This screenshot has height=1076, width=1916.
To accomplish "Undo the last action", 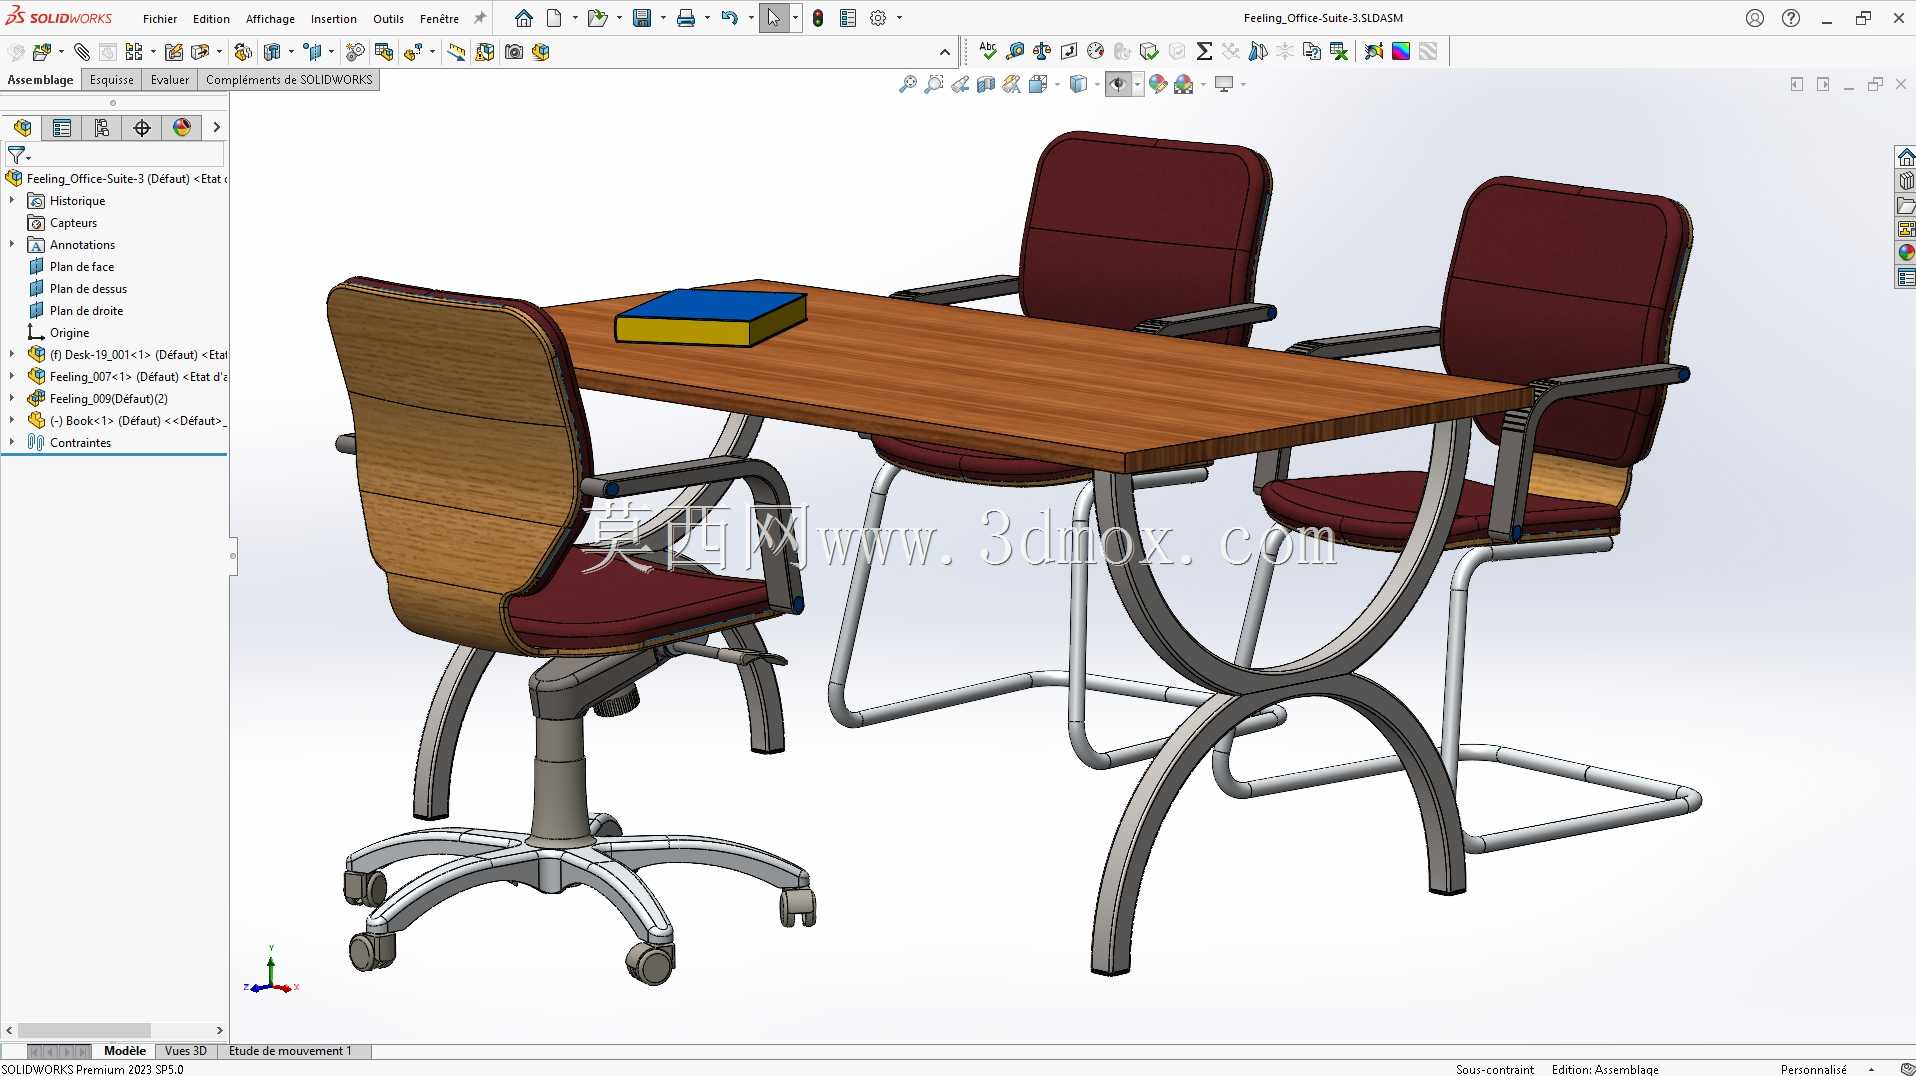I will coord(730,18).
